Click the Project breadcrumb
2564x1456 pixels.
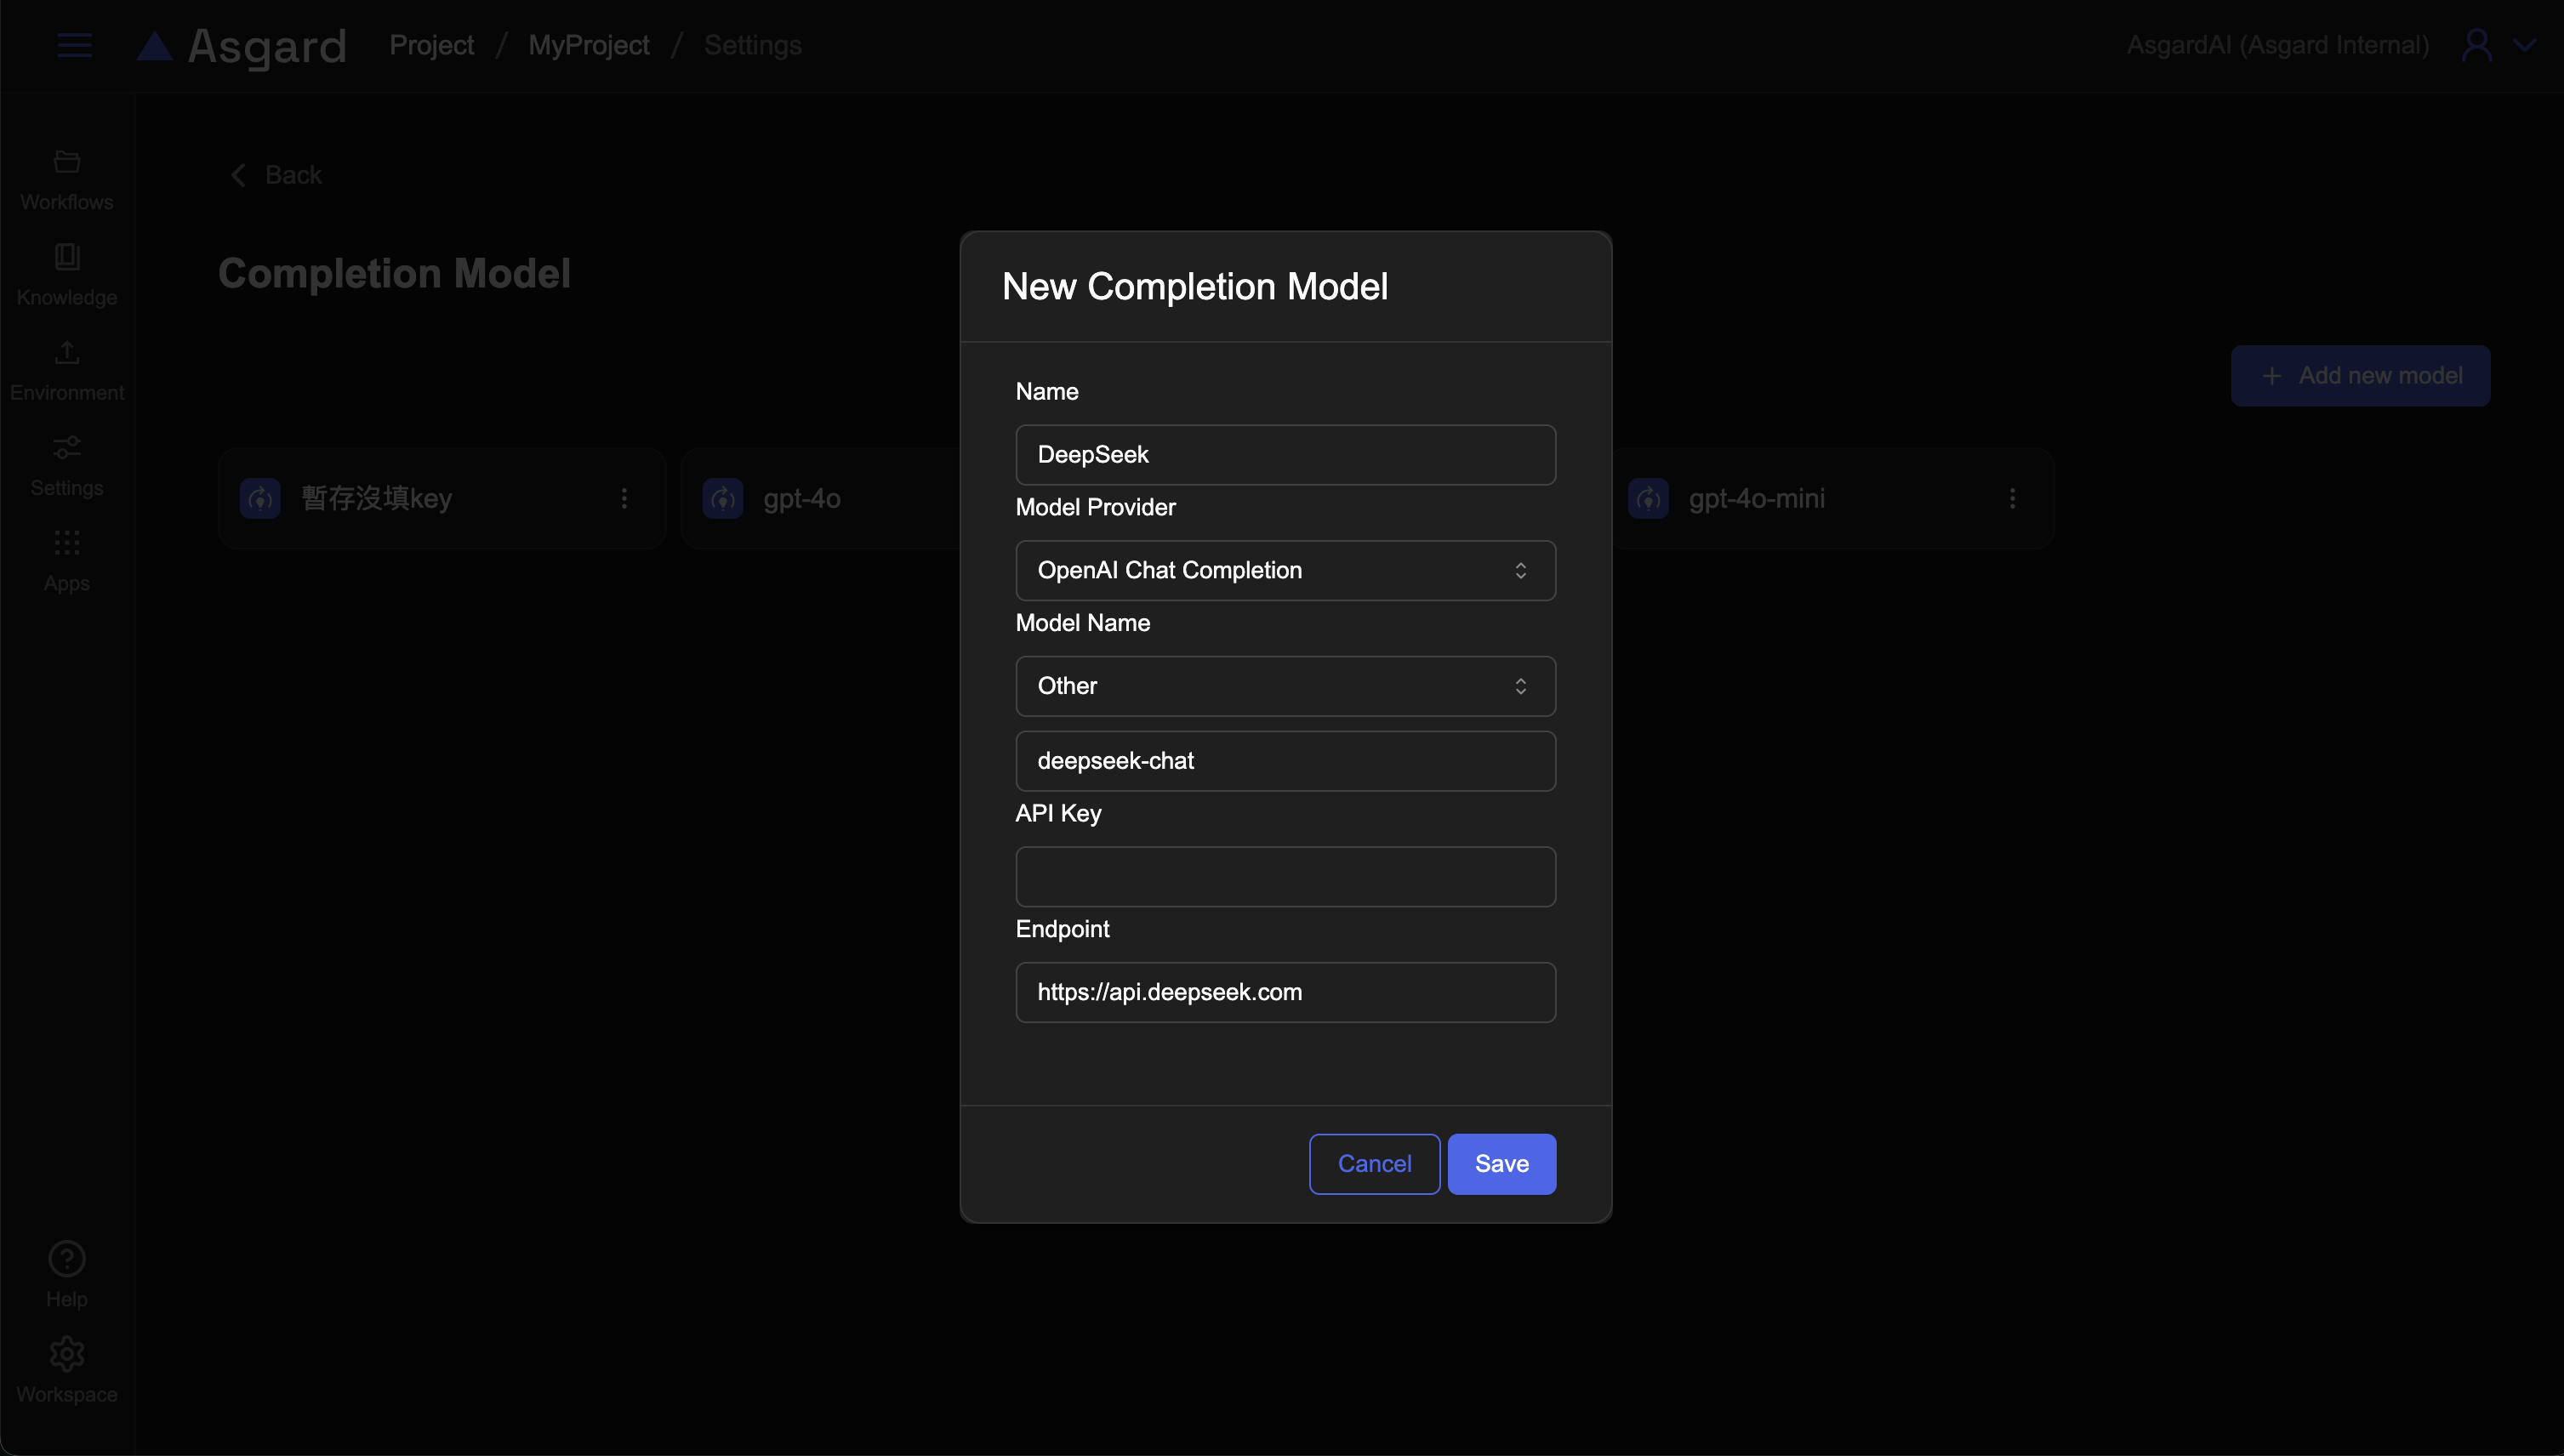431,45
